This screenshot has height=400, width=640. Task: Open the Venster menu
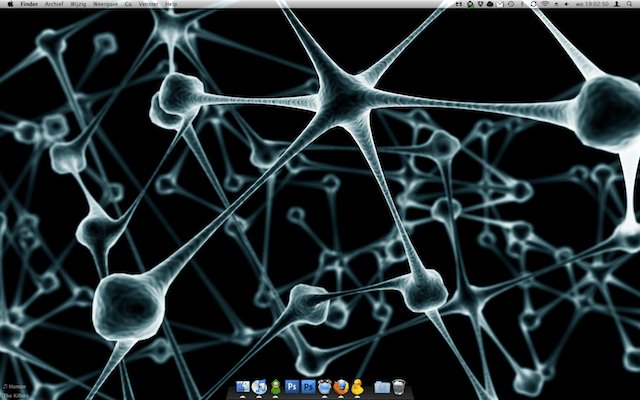coord(148,5)
